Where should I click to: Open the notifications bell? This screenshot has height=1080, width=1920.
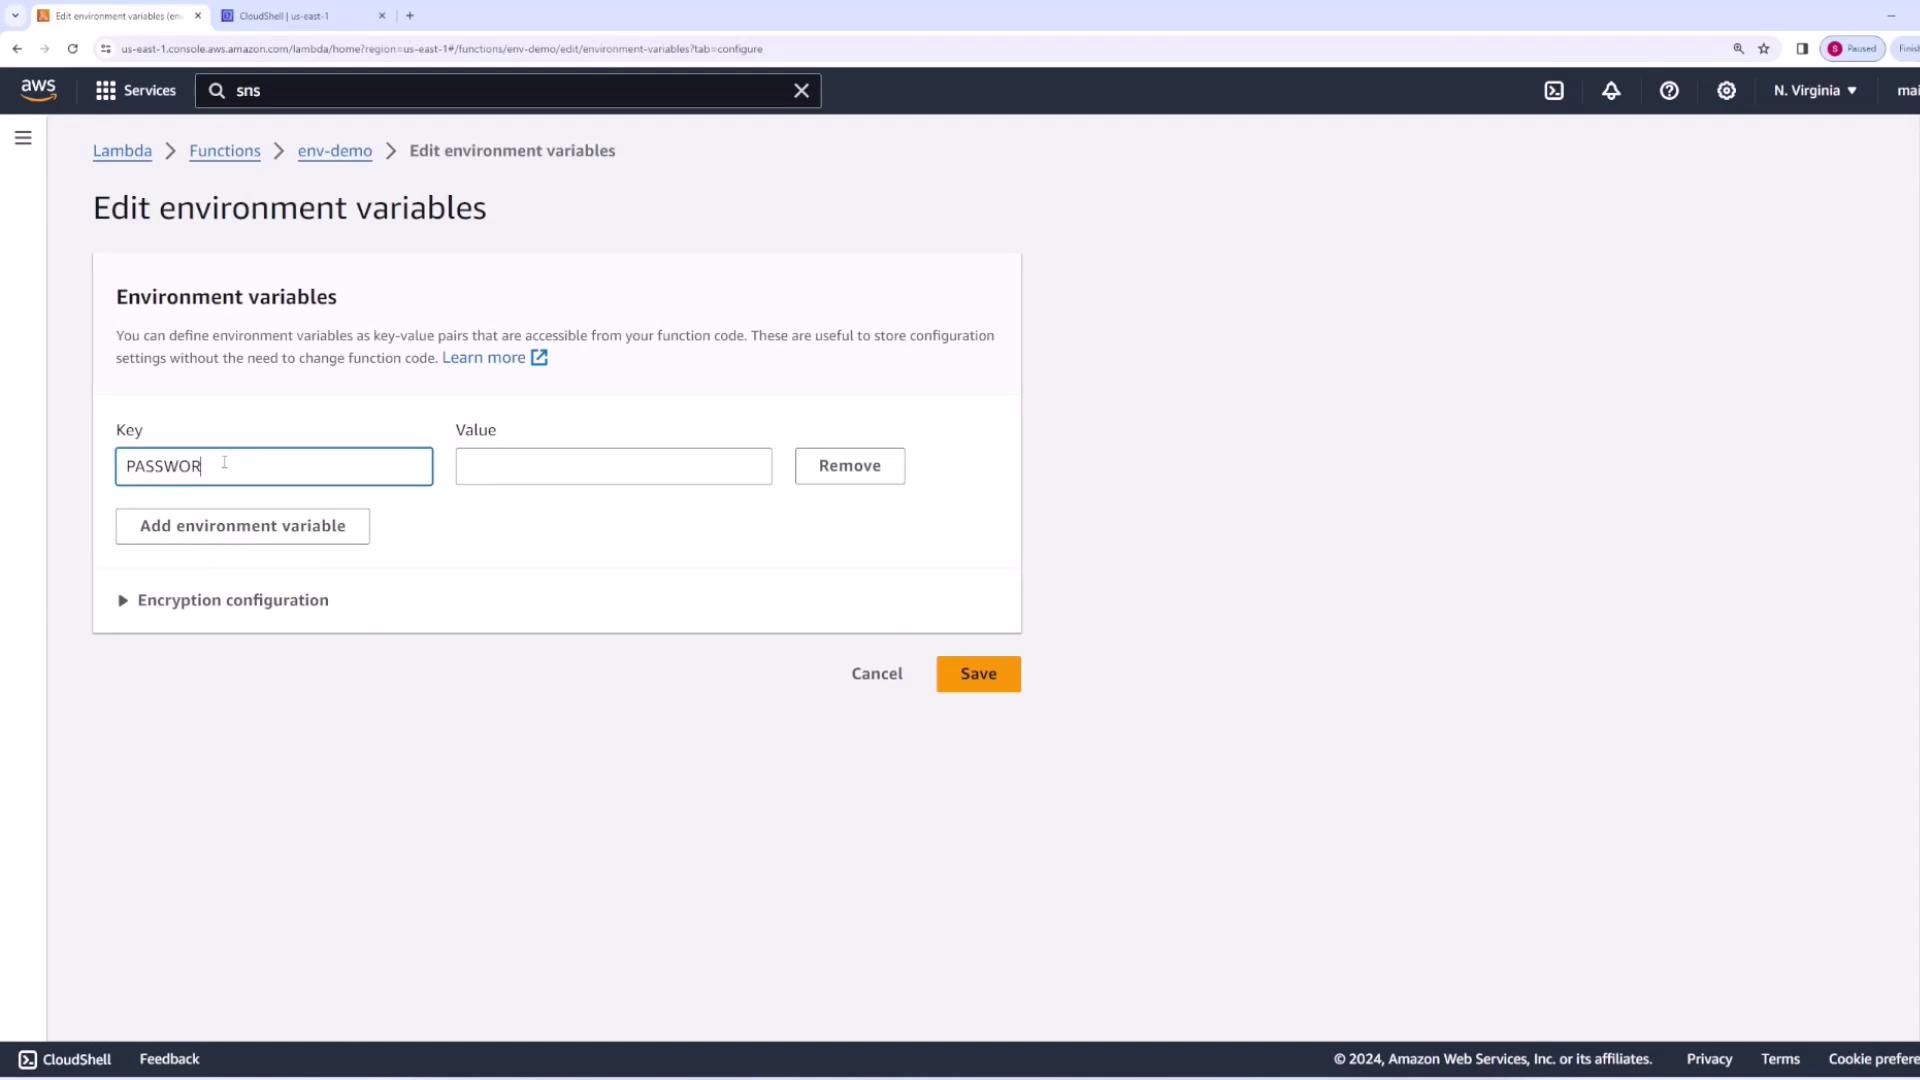pos(1611,91)
